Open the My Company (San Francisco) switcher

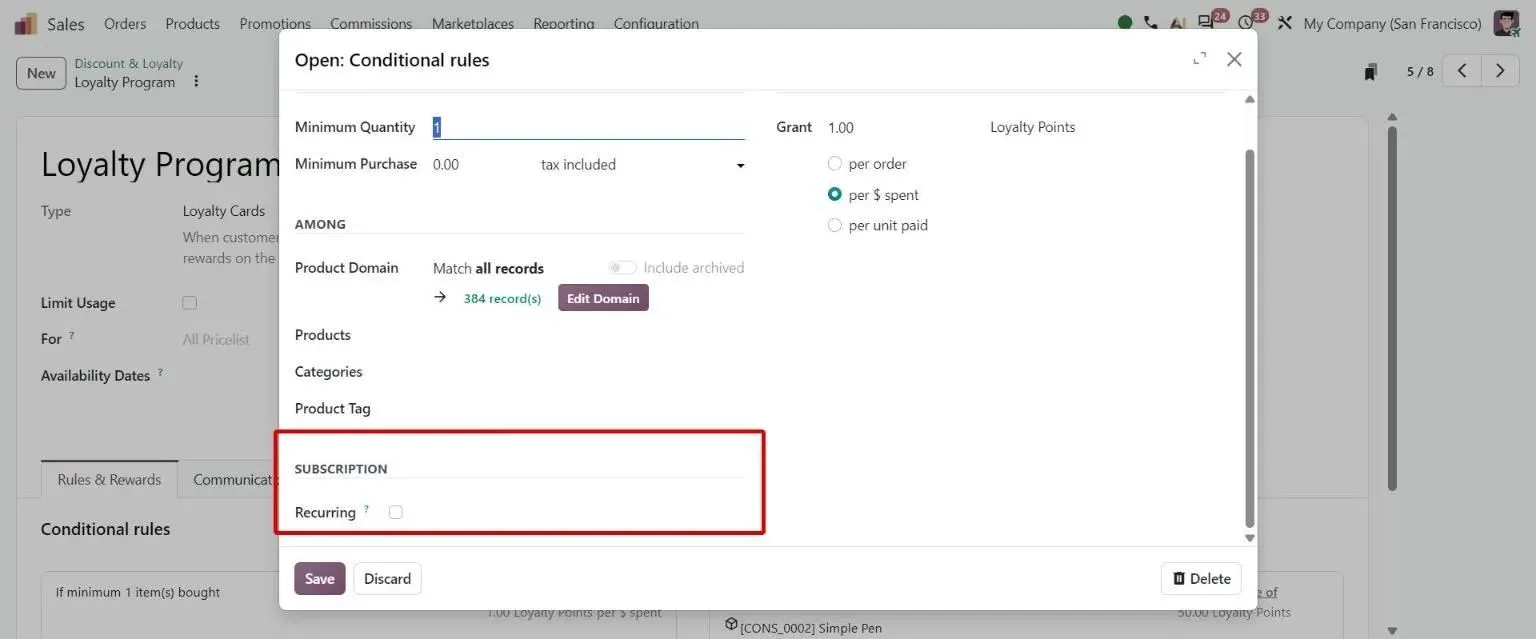pos(1392,23)
